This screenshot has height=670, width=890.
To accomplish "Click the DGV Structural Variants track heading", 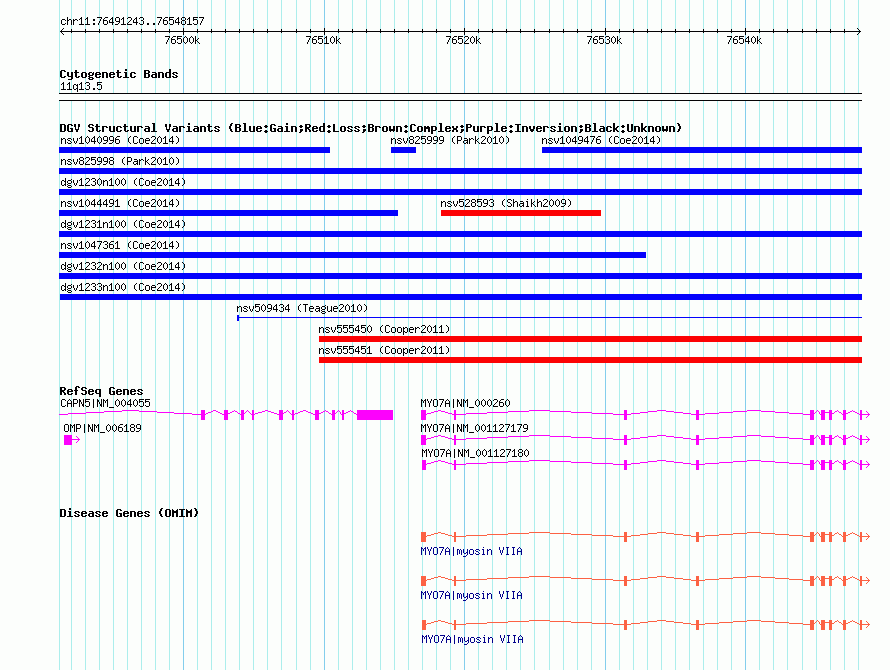I will tap(371, 128).
